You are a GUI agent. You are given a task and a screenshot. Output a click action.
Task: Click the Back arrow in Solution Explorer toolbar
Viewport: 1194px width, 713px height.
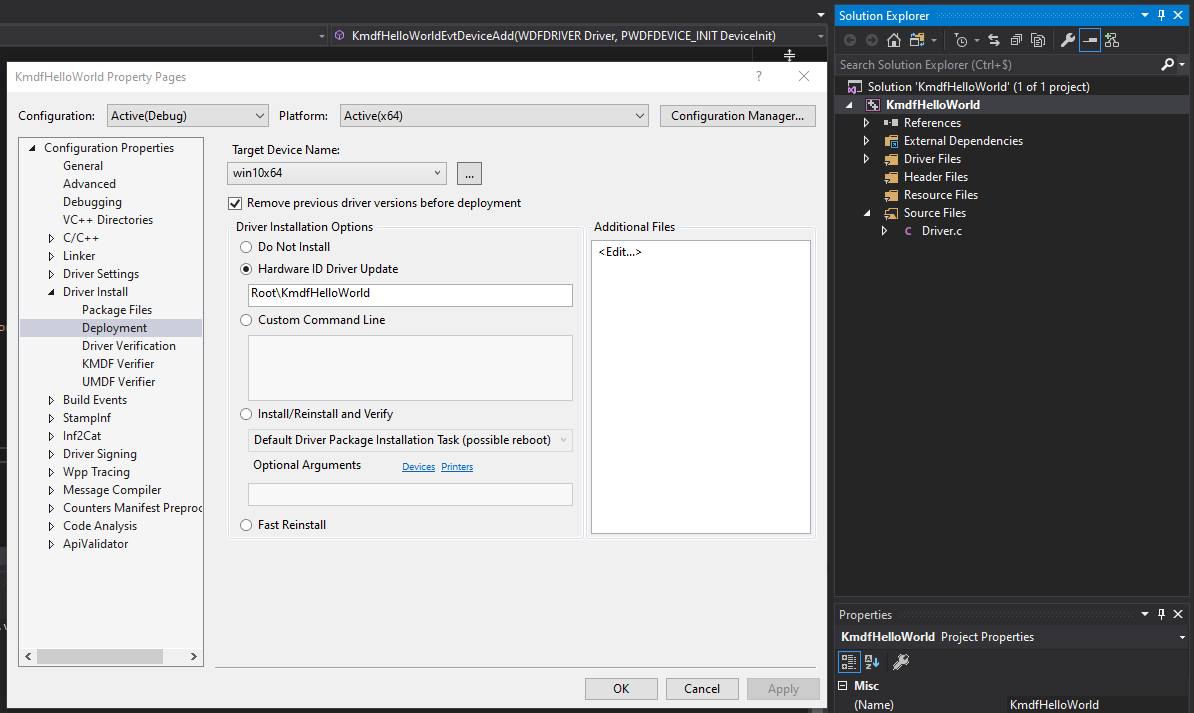tap(850, 40)
